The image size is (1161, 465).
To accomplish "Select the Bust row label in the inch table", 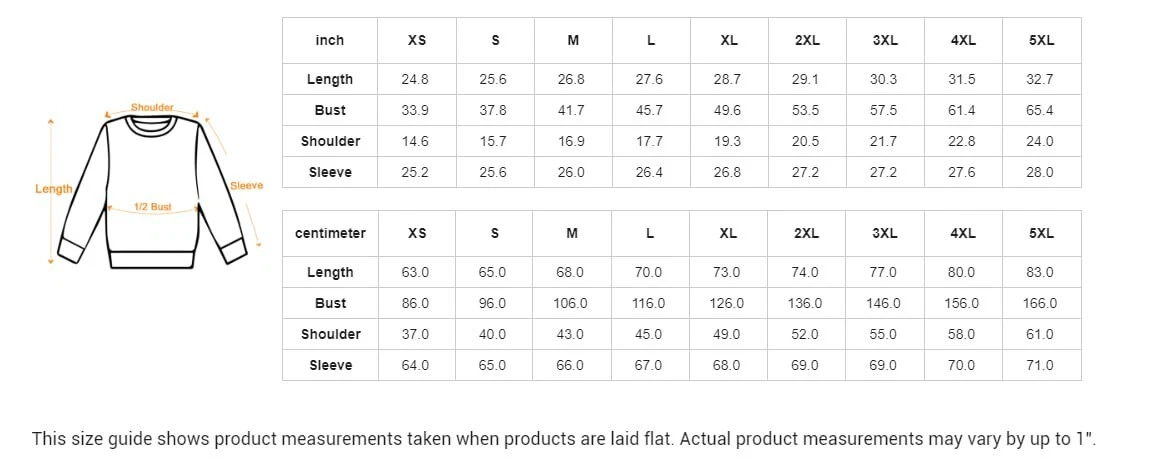I will [330, 110].
